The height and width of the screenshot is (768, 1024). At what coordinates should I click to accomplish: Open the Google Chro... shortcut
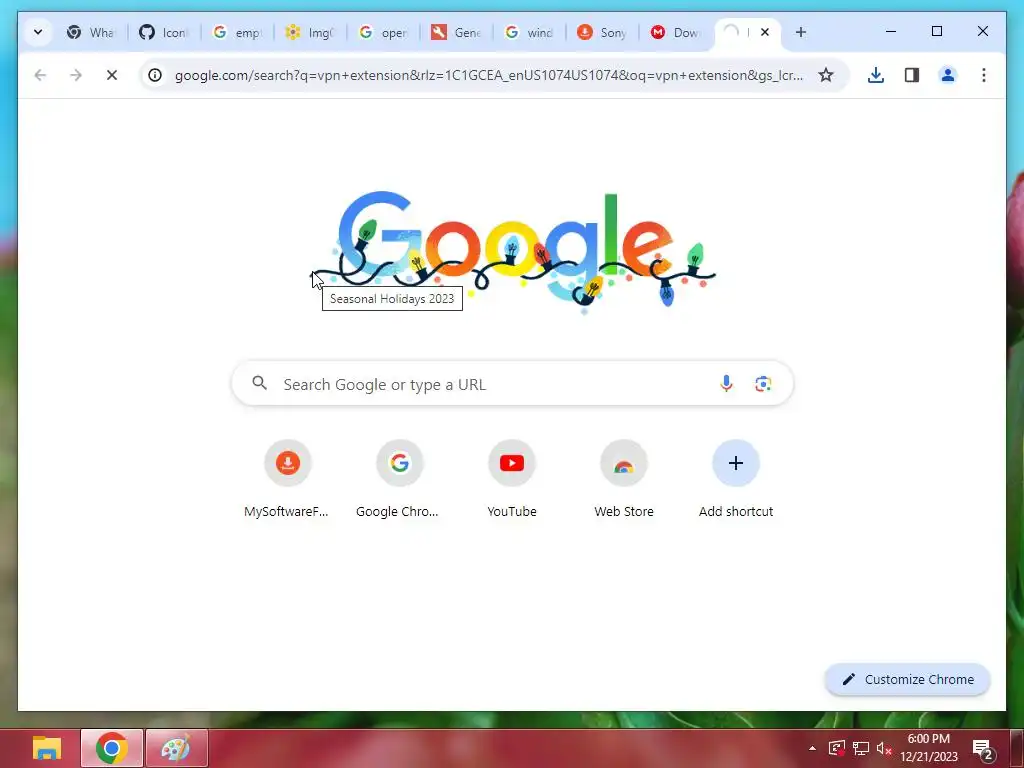tap(399, 480)
